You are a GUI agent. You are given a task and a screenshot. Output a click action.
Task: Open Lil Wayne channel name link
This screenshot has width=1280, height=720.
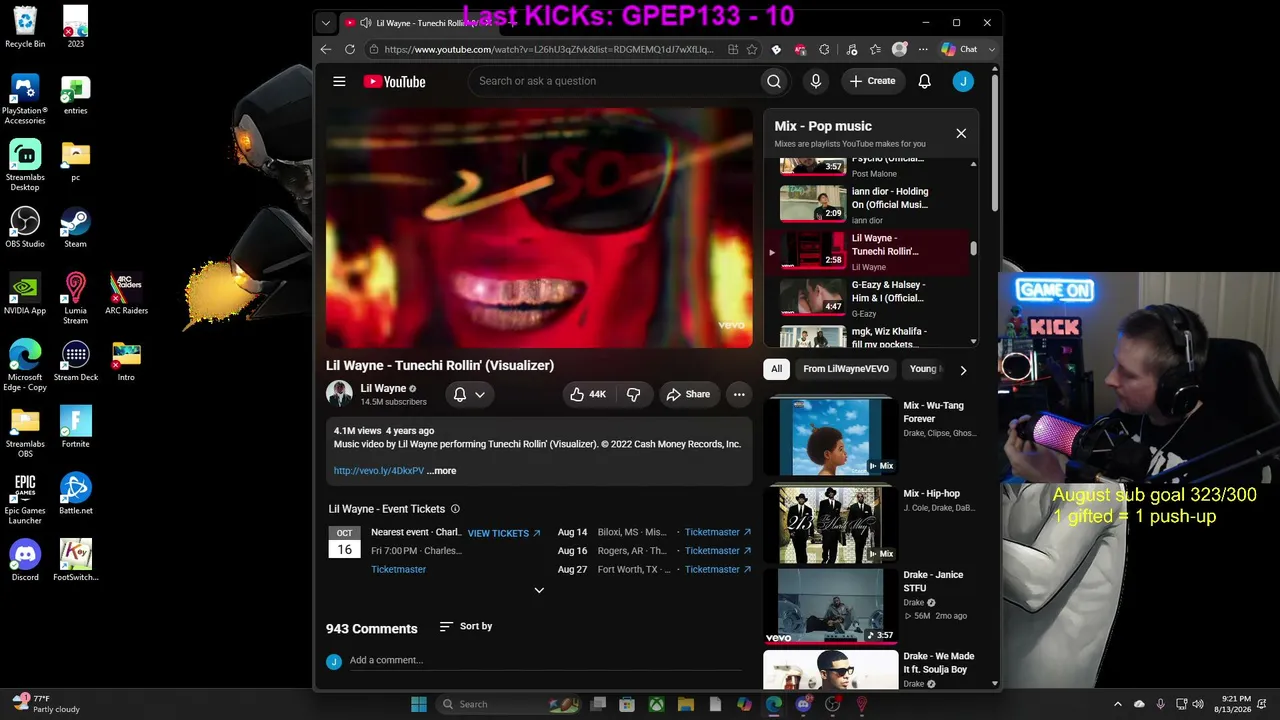[383, 388]
